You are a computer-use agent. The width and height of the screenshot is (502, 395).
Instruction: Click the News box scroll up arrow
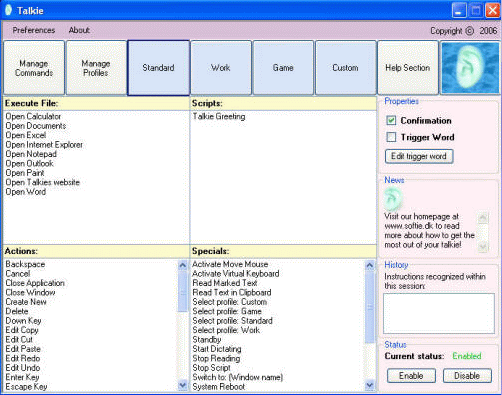tap(483, 218)
